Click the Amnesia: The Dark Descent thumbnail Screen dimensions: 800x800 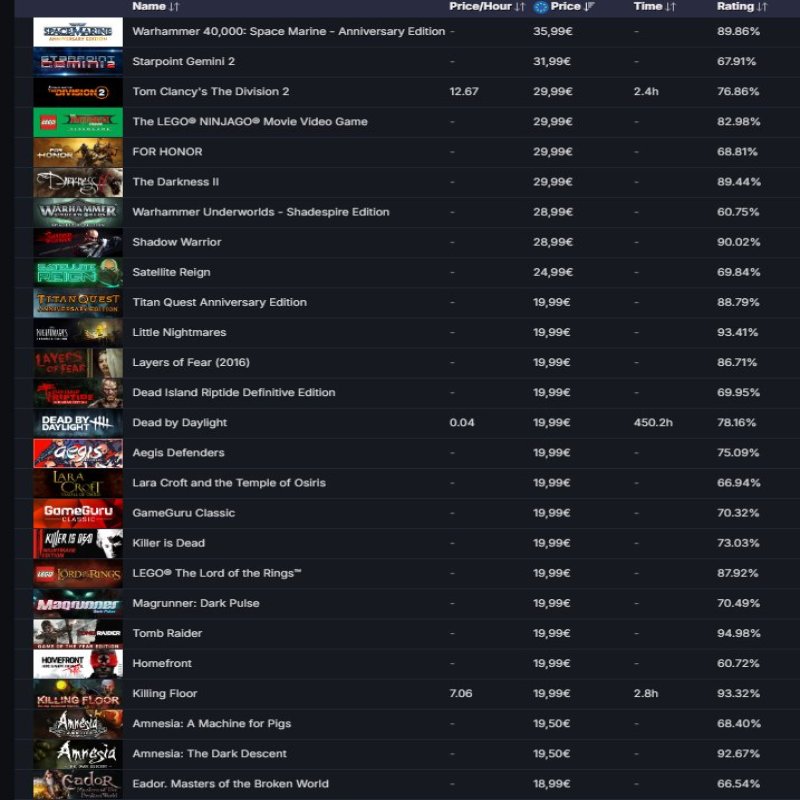(x=78, y=754)
